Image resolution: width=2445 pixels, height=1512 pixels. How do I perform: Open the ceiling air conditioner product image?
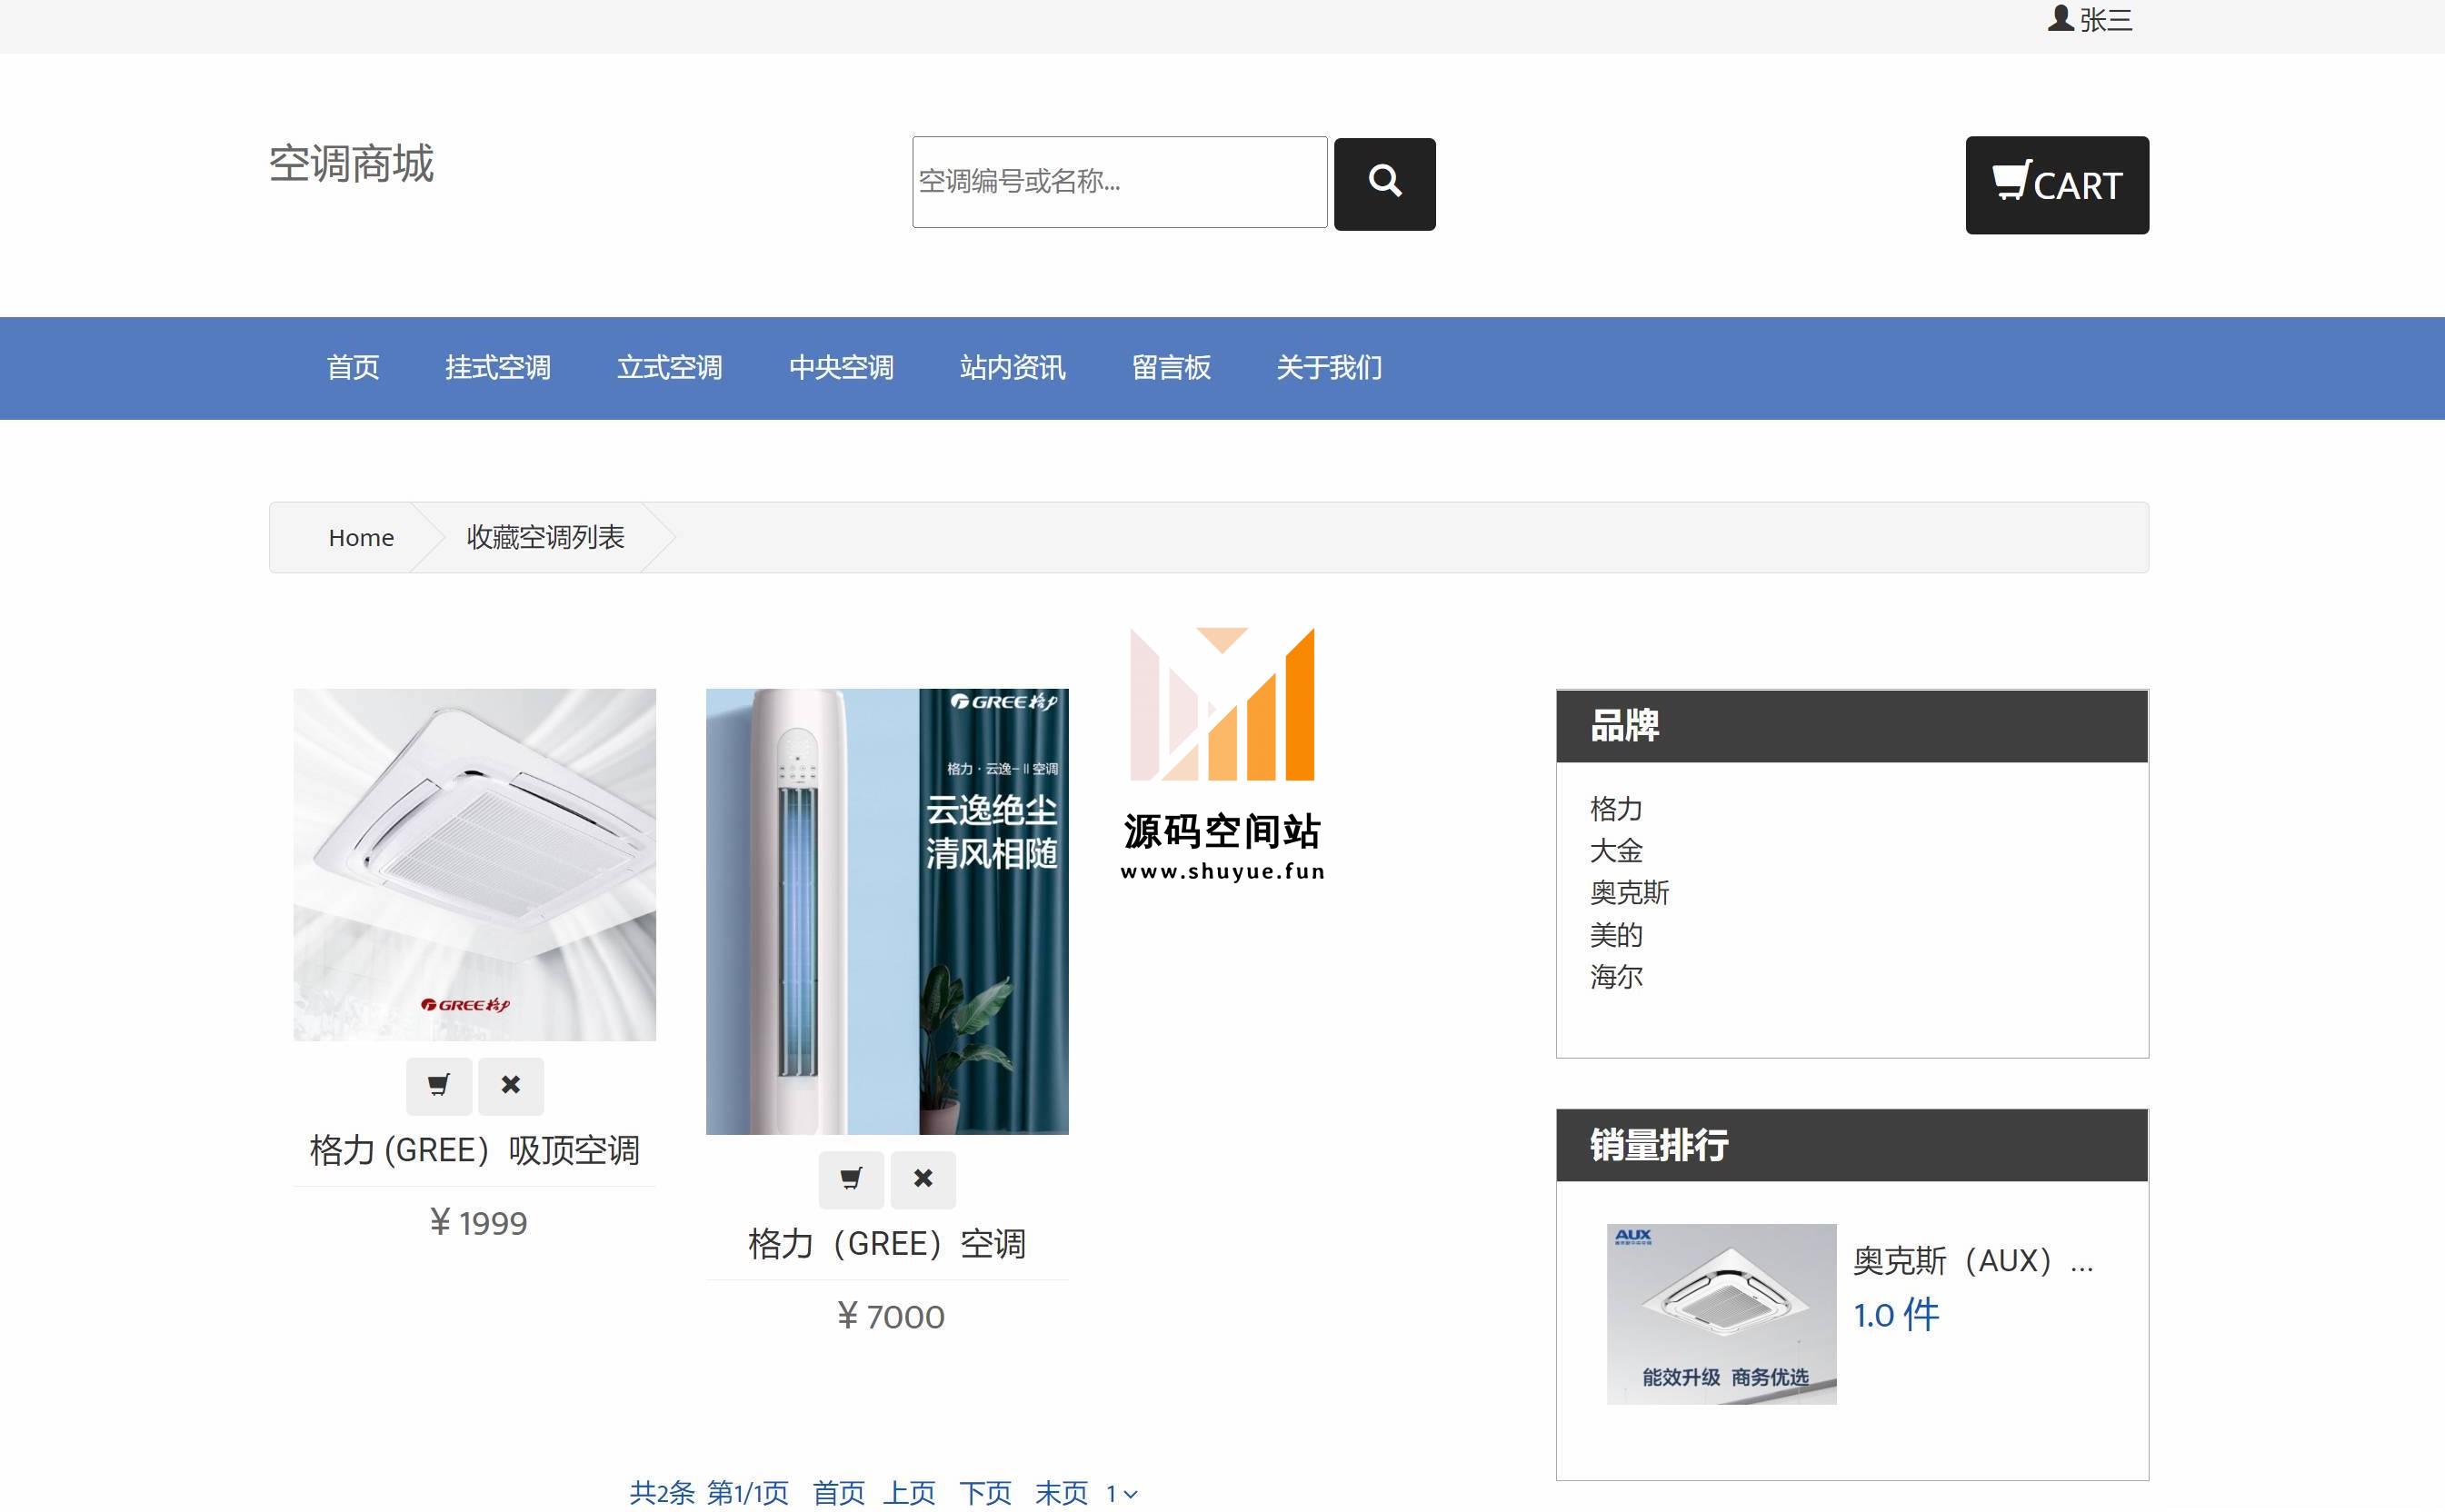[475, 865]
